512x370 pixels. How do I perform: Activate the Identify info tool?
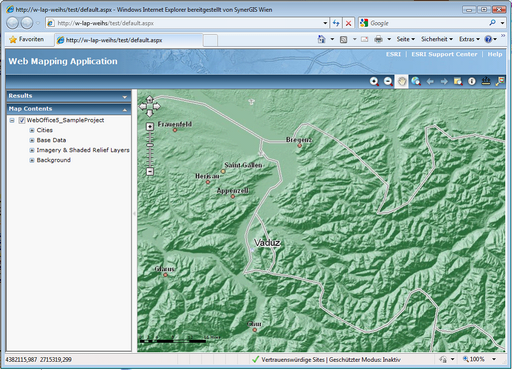coord(472,81)
